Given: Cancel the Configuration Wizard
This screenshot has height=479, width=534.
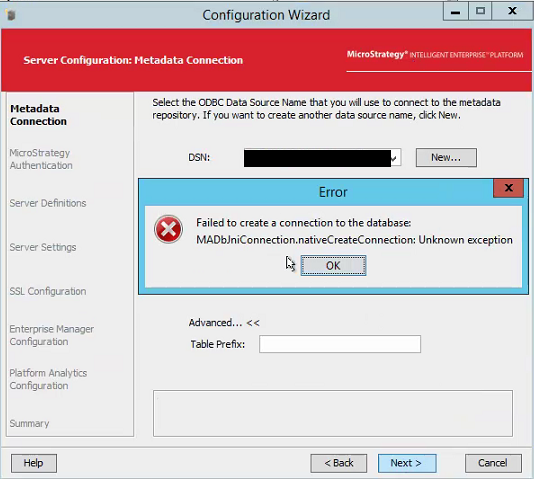Looking at the screenshot, I should coord(493,463).
